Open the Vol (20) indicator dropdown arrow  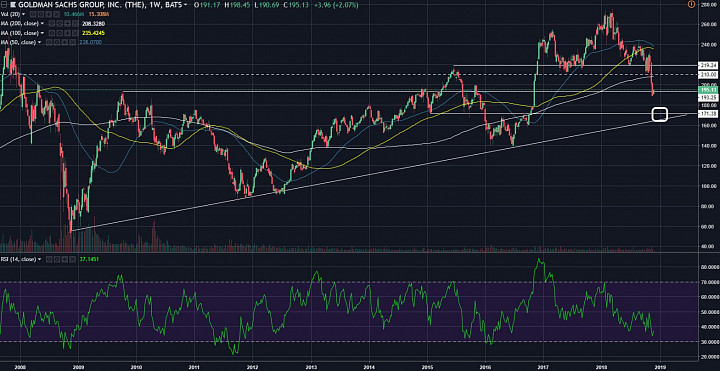(23, 14)
